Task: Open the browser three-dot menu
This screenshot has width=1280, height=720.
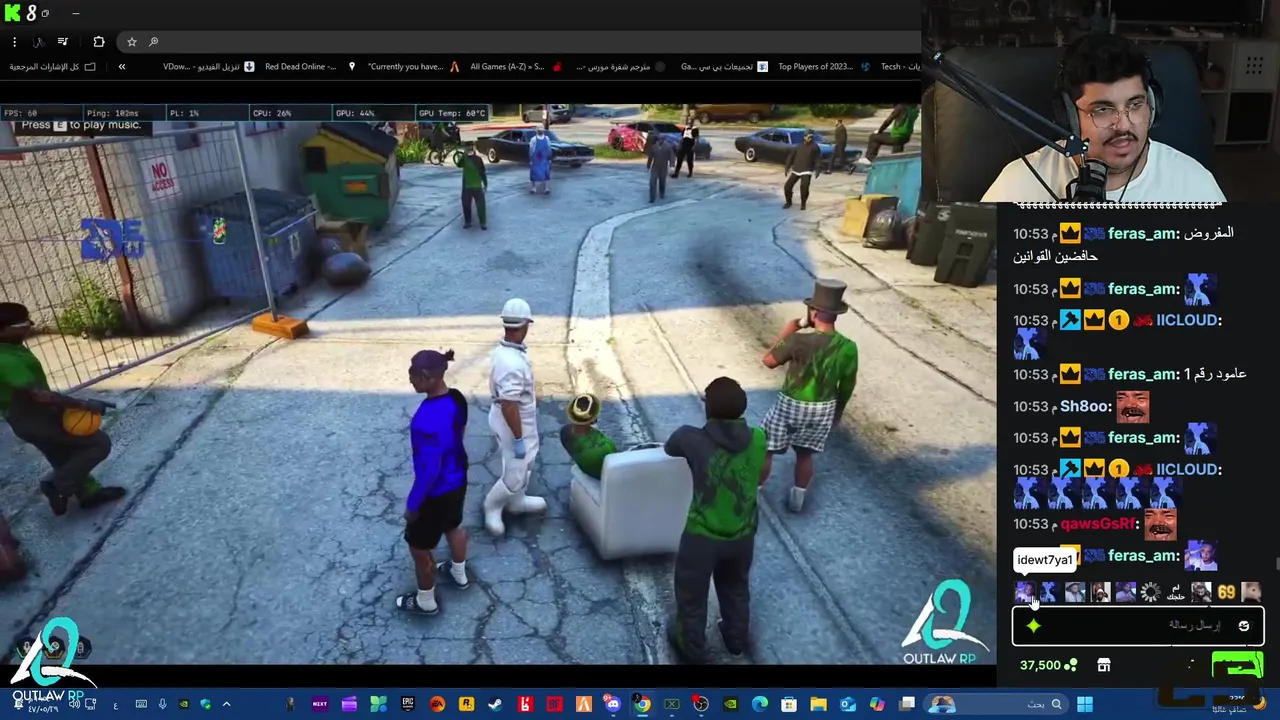Action: click(x=14, y=41)
